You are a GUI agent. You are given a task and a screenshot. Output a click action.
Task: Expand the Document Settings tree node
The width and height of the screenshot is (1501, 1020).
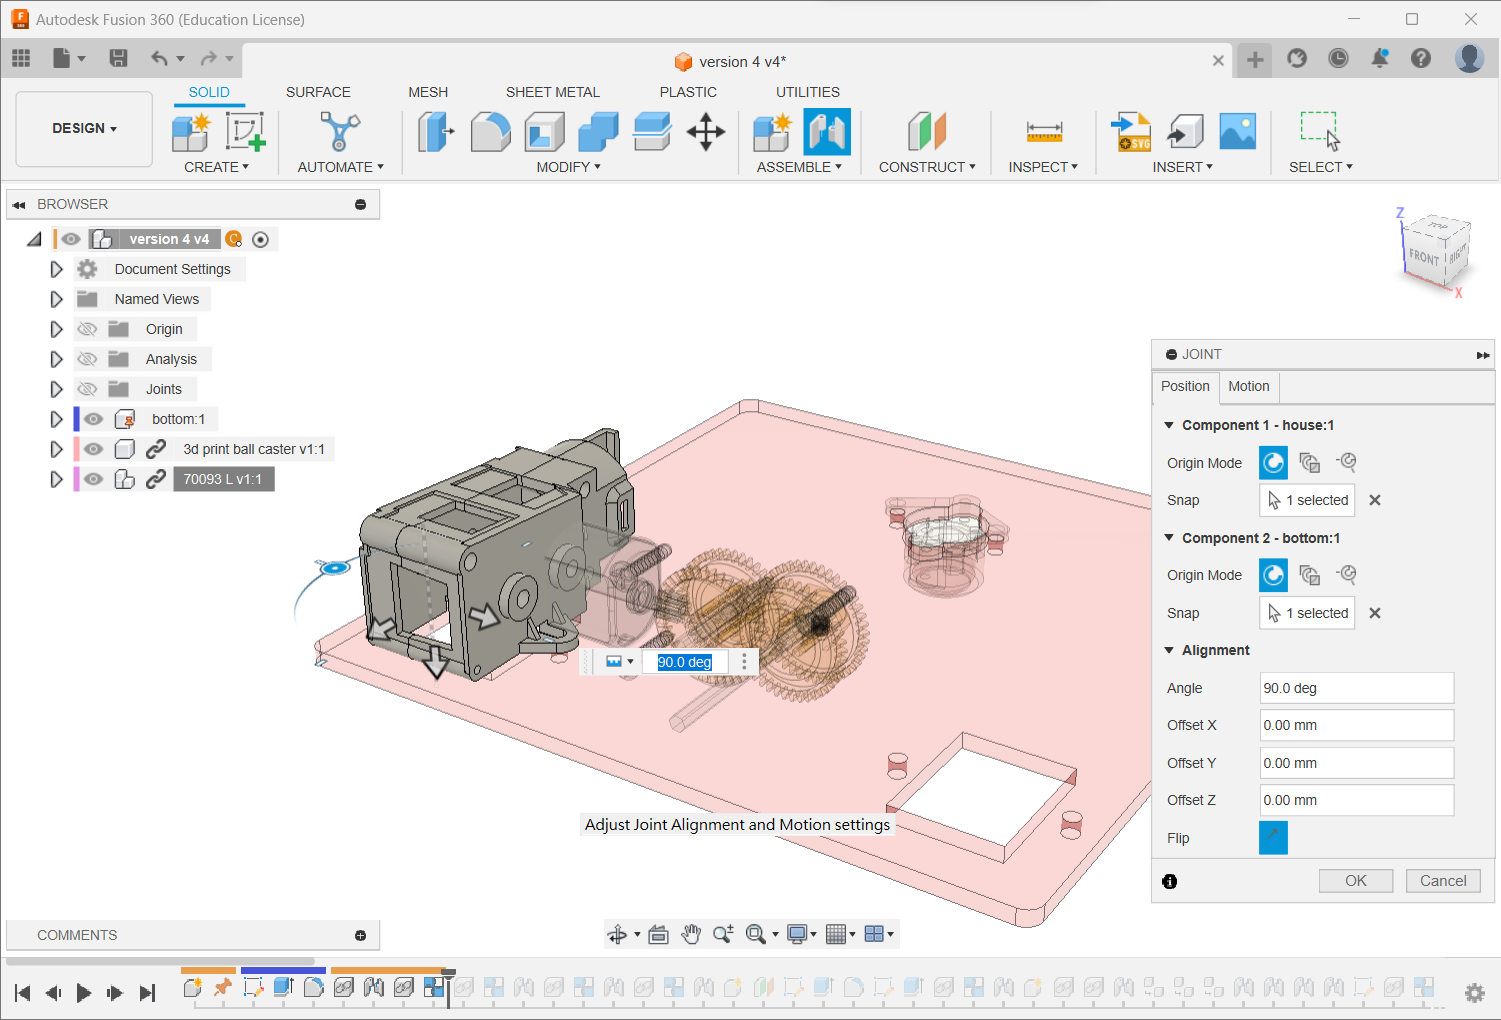[x=56, y=269]
